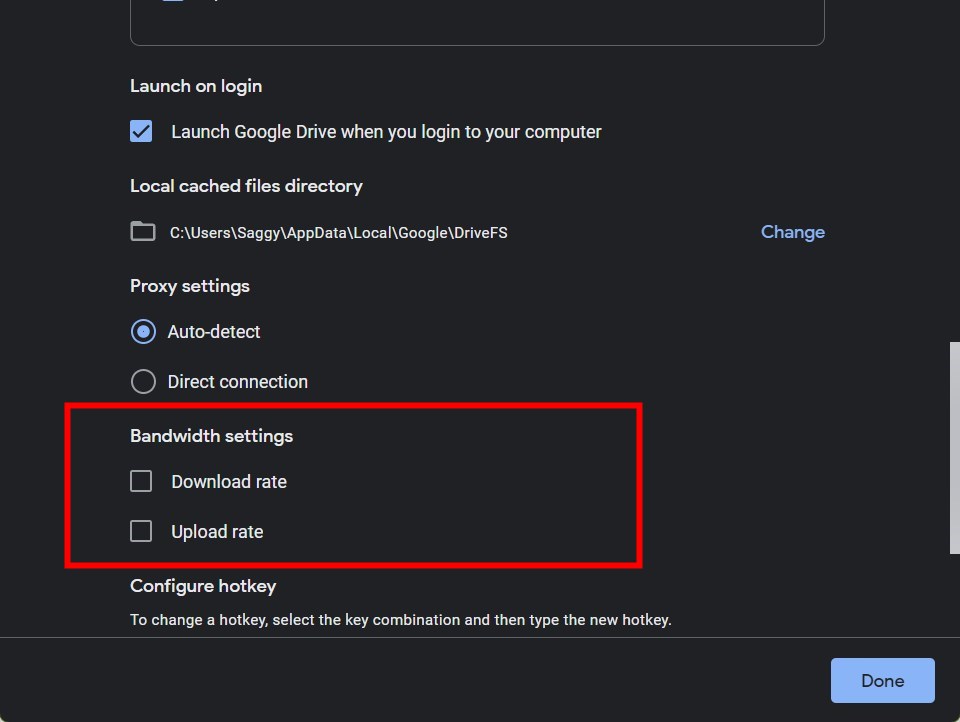
Task: Uncheck "Launch Google Drive when you login"
Action: (141, 131)
